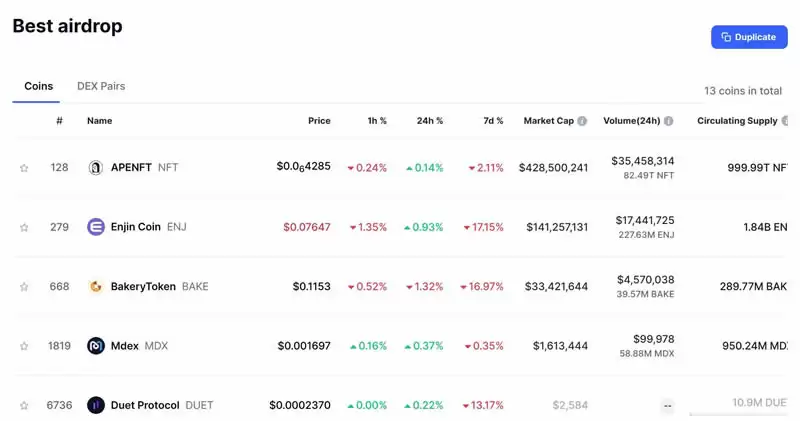Open the DEX Pairs tab

101,87
